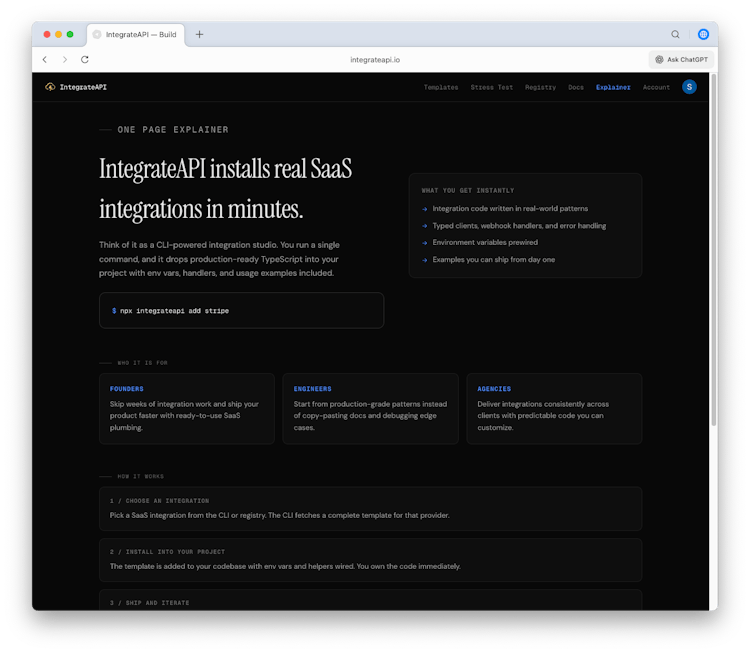Open the Account page link
The height and width of the screenshot is (653, 750).
[656, 87]
